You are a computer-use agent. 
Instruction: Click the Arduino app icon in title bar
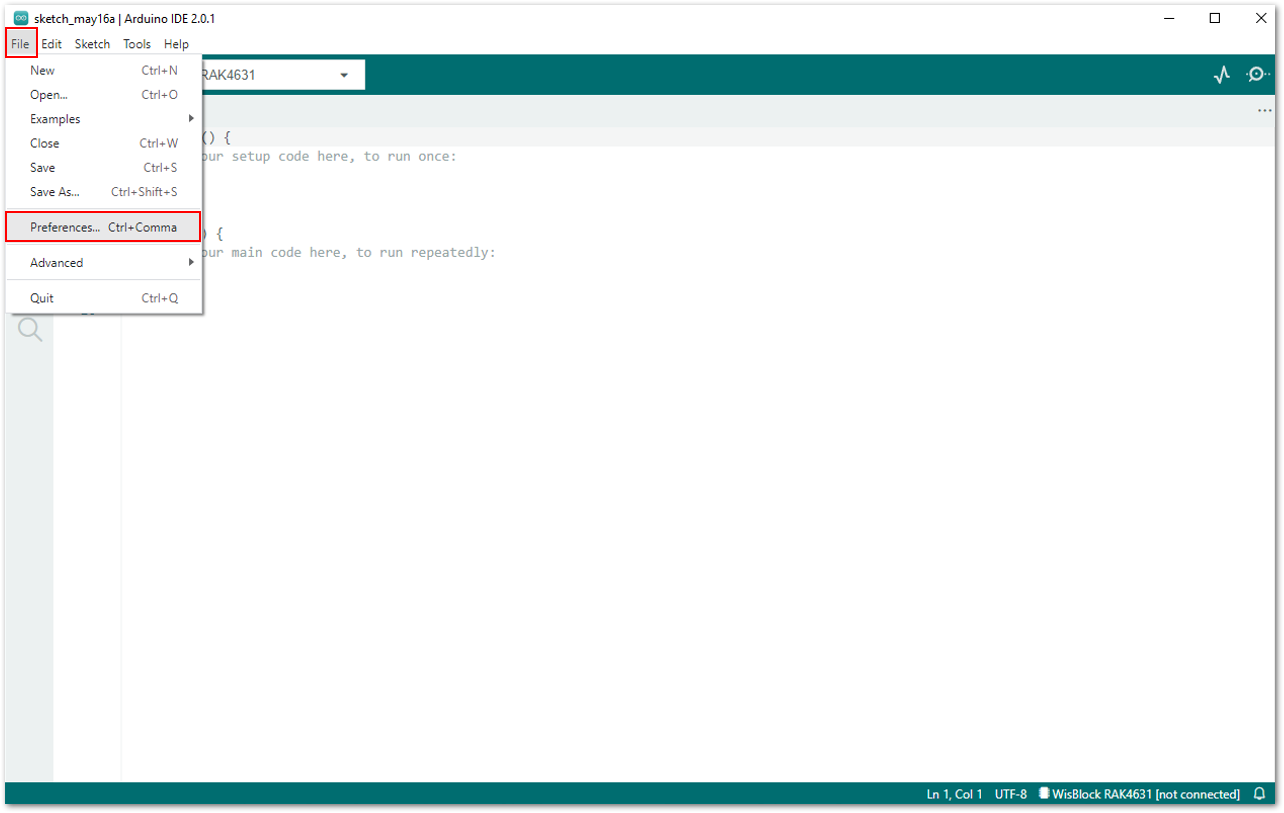coord(20,18)
